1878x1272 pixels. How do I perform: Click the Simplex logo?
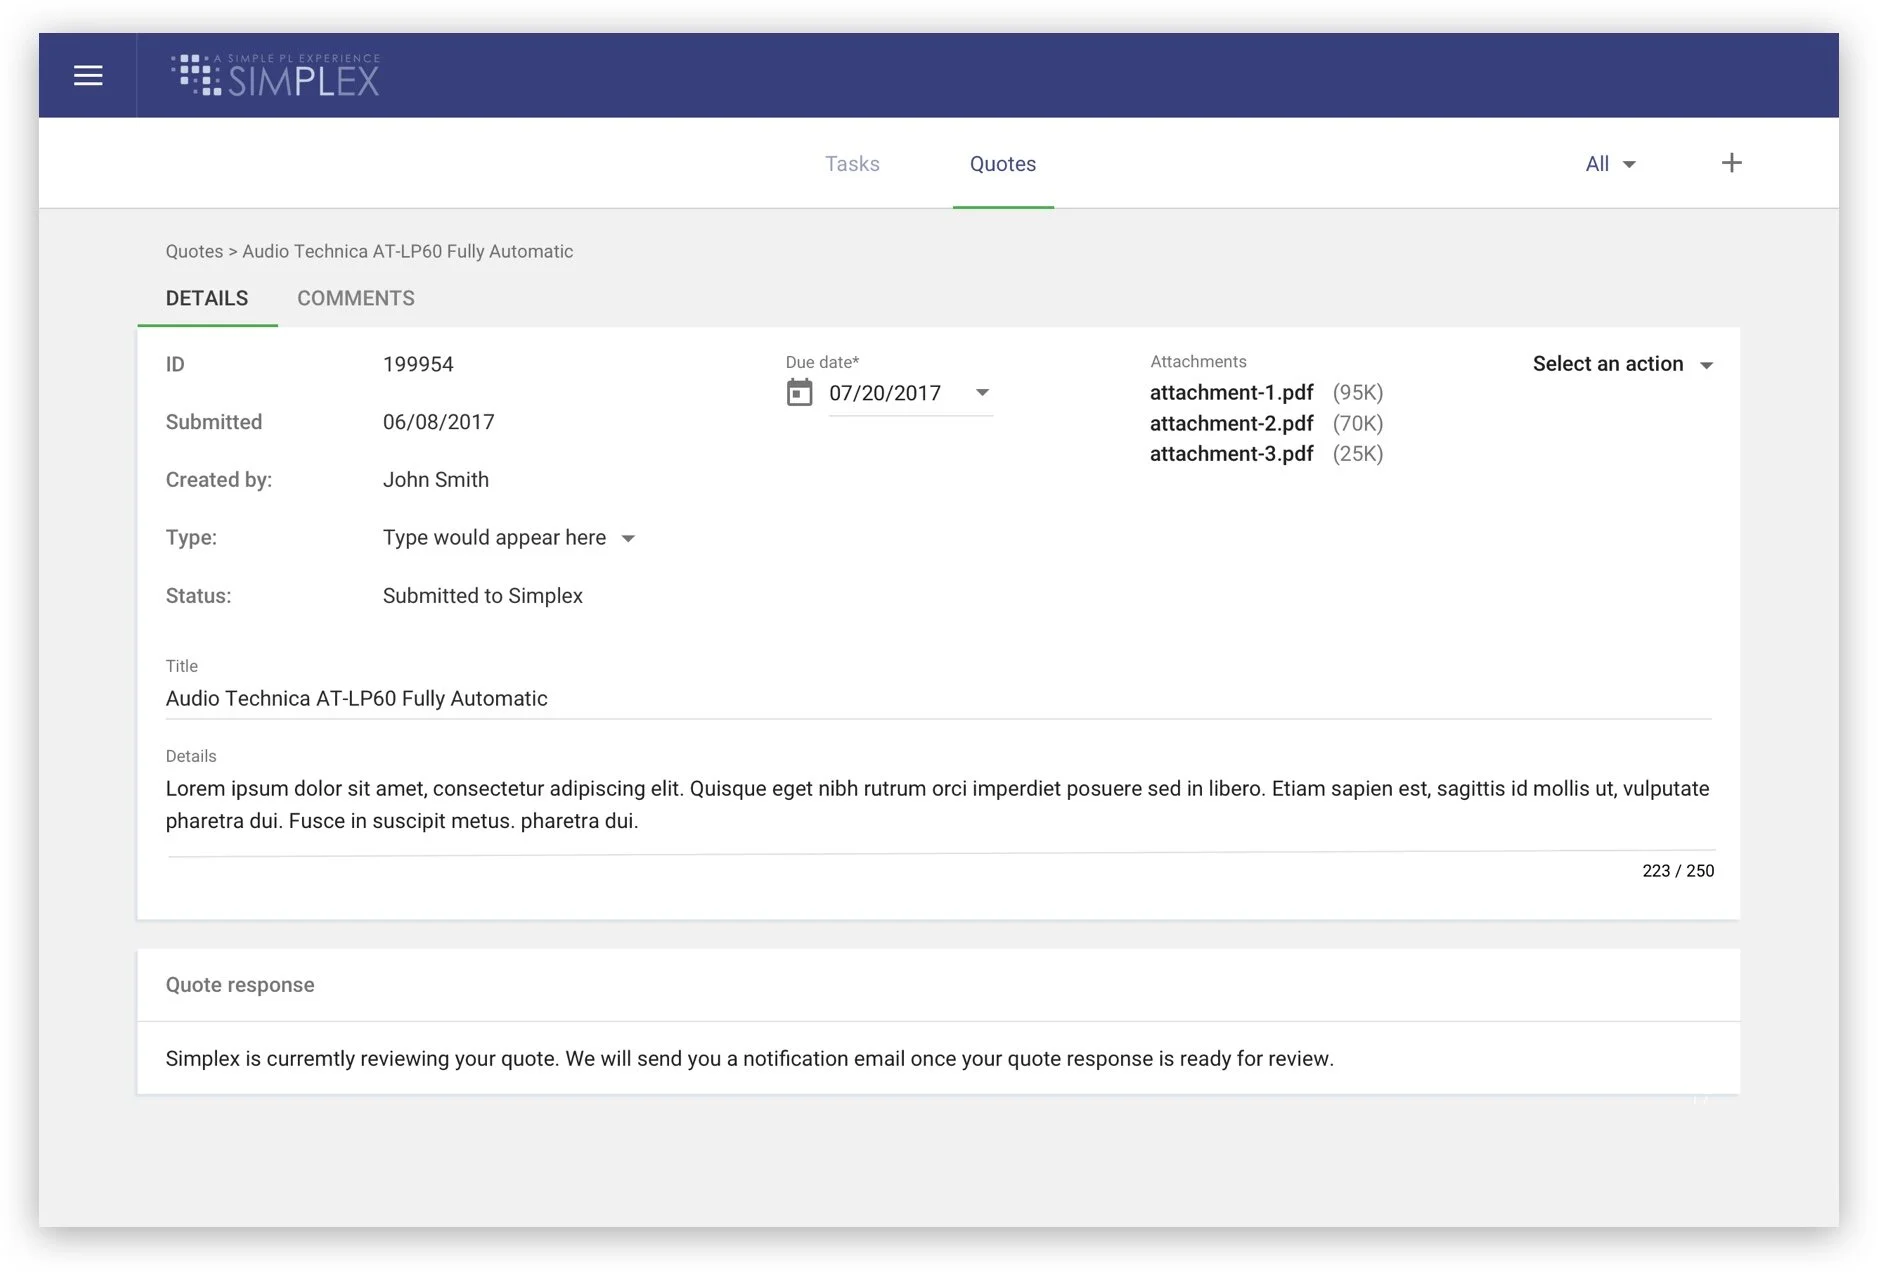tap(275, 75)
